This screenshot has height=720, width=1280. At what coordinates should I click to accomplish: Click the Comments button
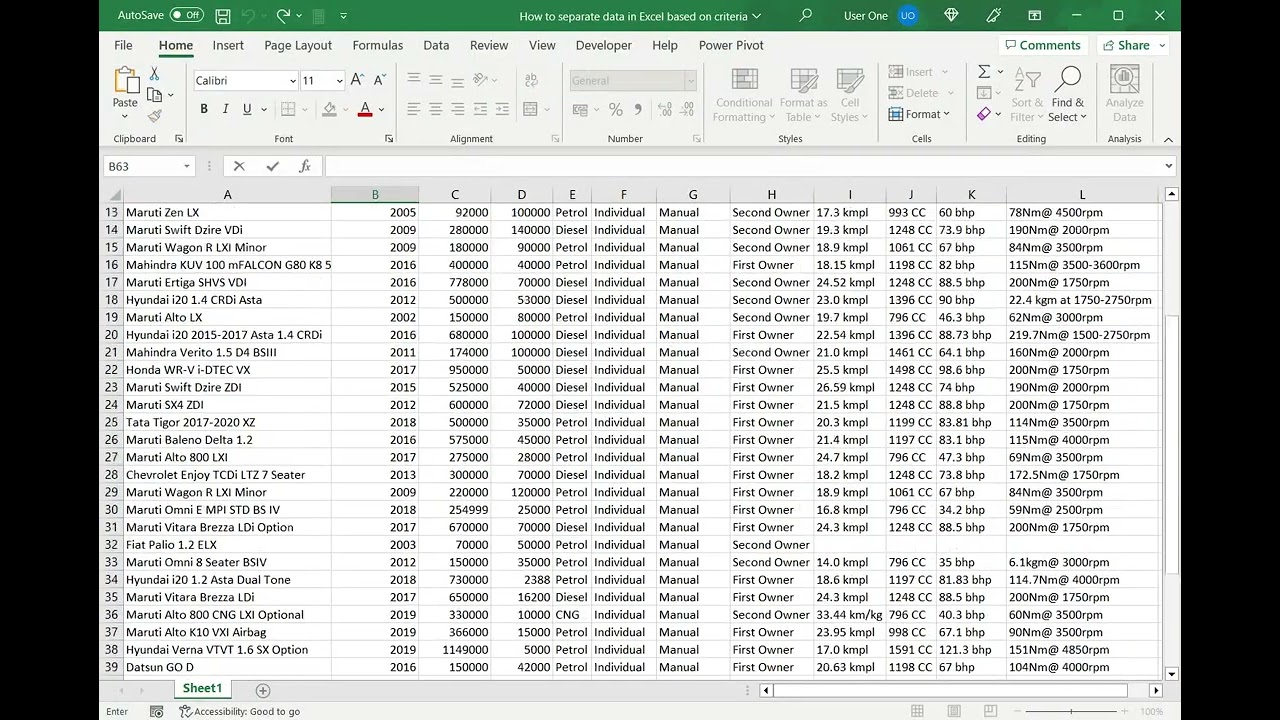pos(1042,45)
